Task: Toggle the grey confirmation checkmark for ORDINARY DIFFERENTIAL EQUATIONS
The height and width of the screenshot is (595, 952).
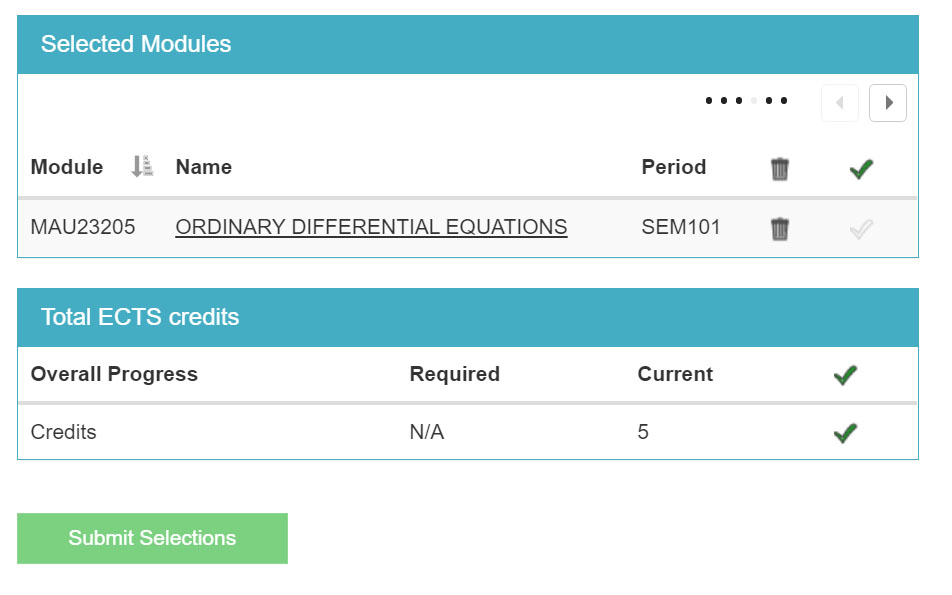Action: click(x=861, y=227)
